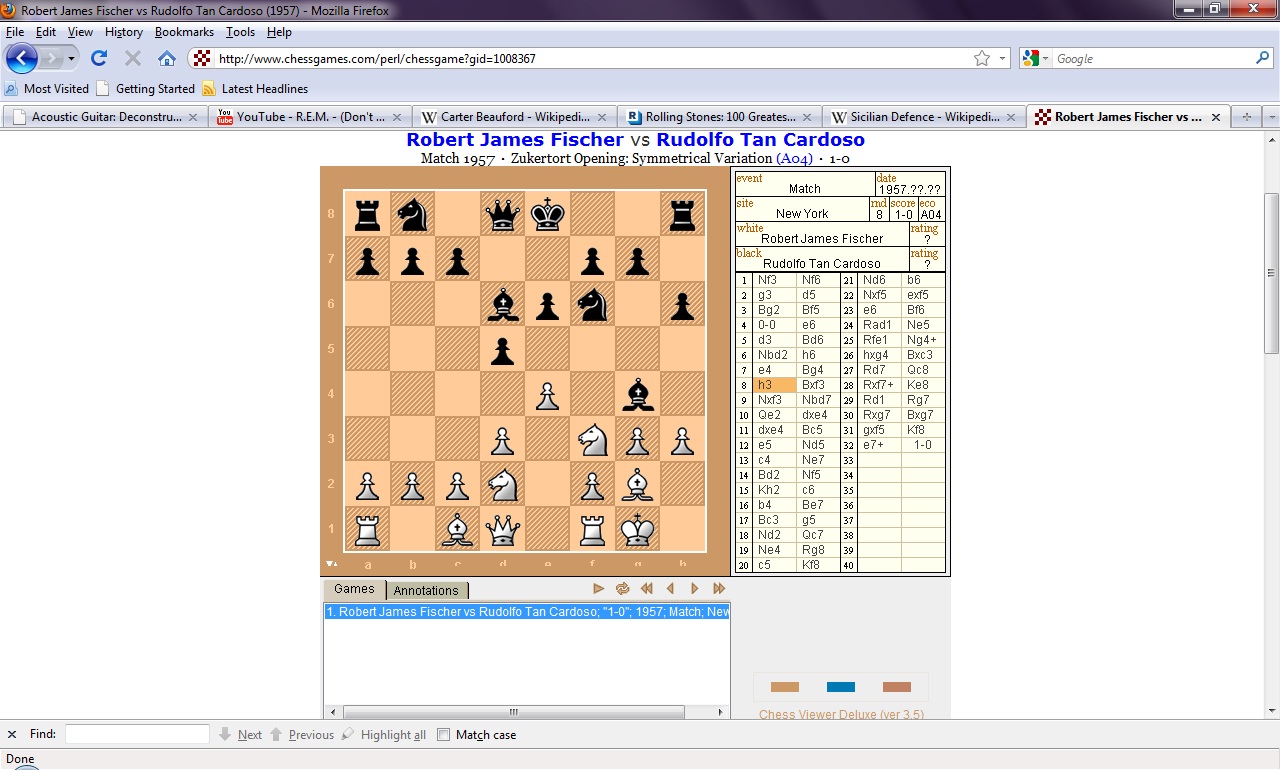Switch to the YouTube R.E.M. tab
1280x770 pixels.
[311, 117]
